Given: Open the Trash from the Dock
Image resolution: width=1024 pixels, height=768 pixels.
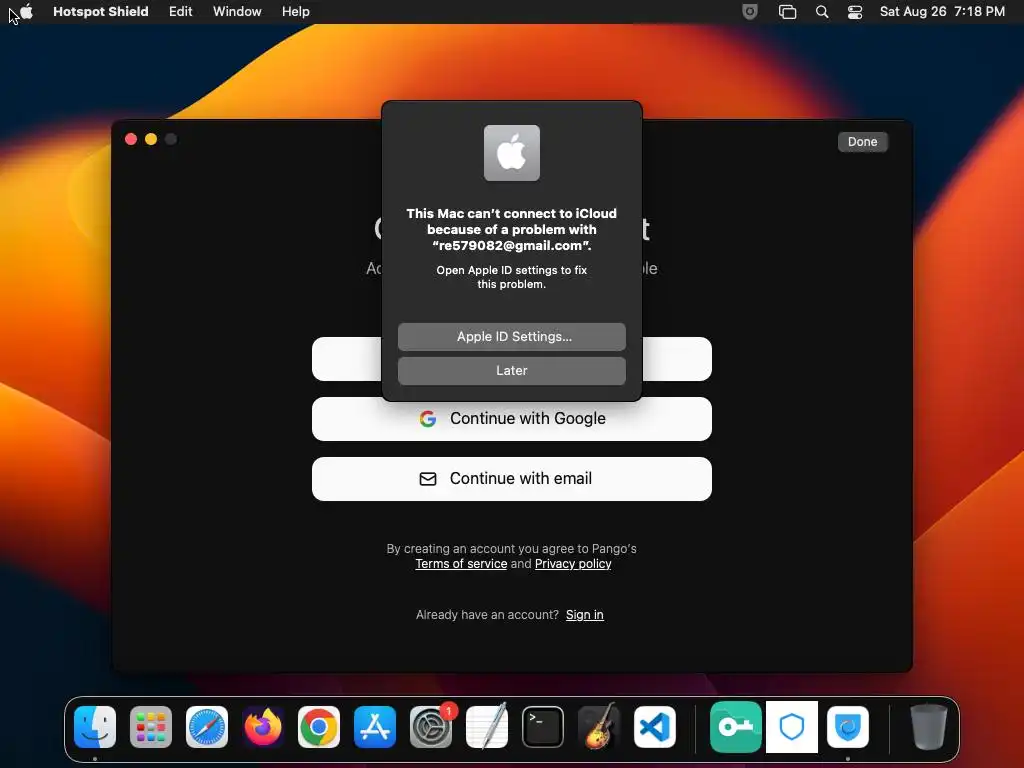Looking at the screenshot, I should (x=928, y=727).
